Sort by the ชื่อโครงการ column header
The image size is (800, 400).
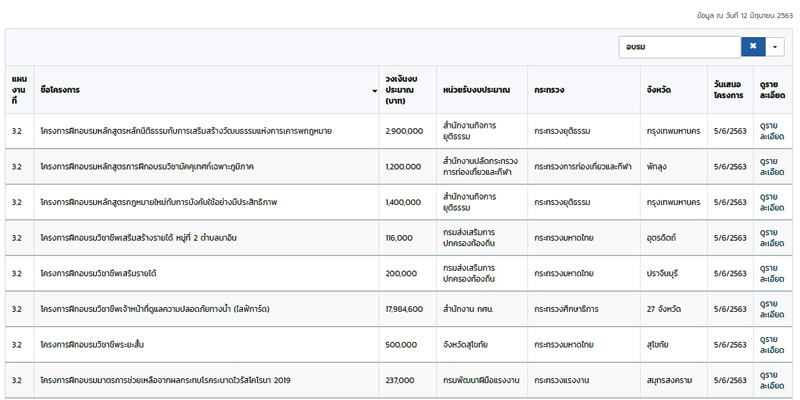(207, 90)
